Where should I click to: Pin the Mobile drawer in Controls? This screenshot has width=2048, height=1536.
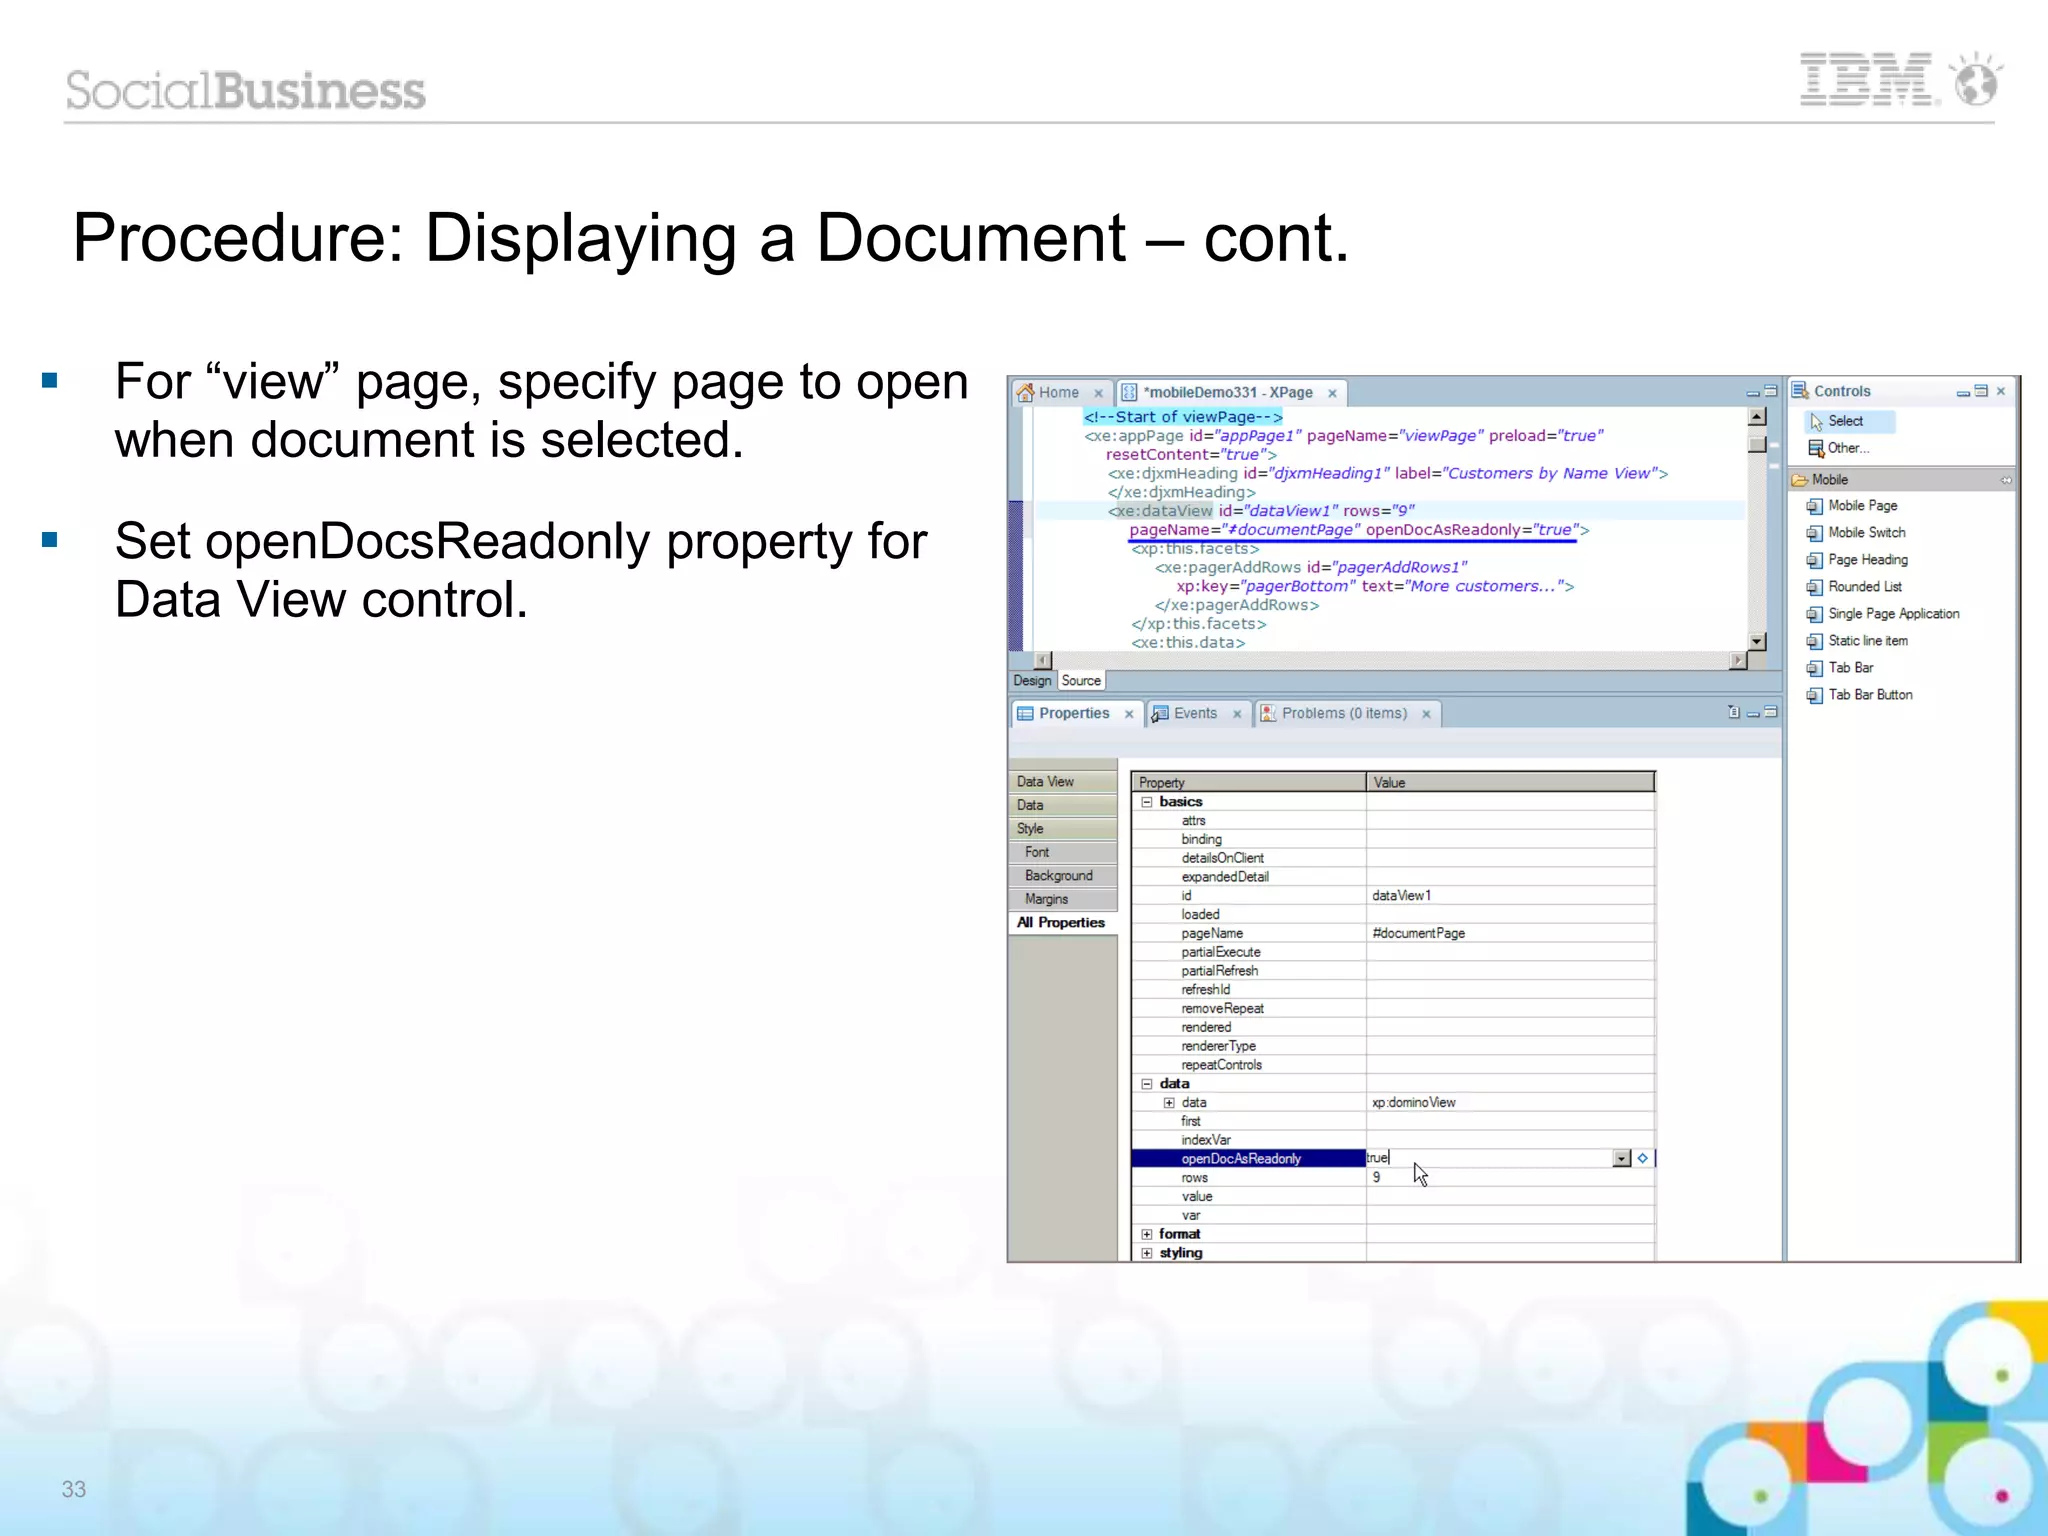[x=2006, y=480]
